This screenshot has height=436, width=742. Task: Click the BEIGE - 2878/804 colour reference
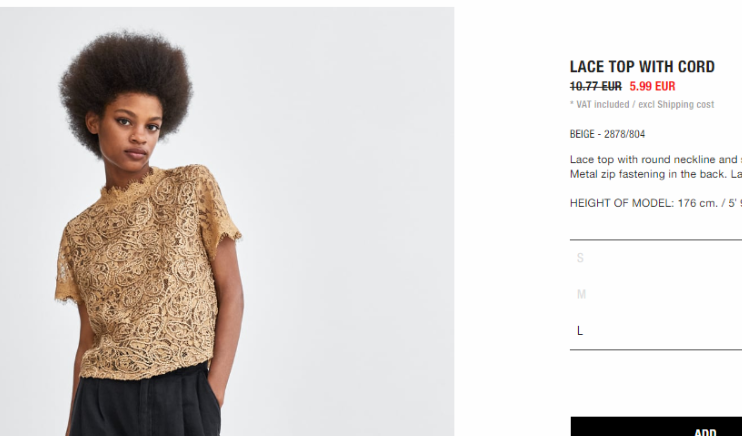click(x=607, y=134)
